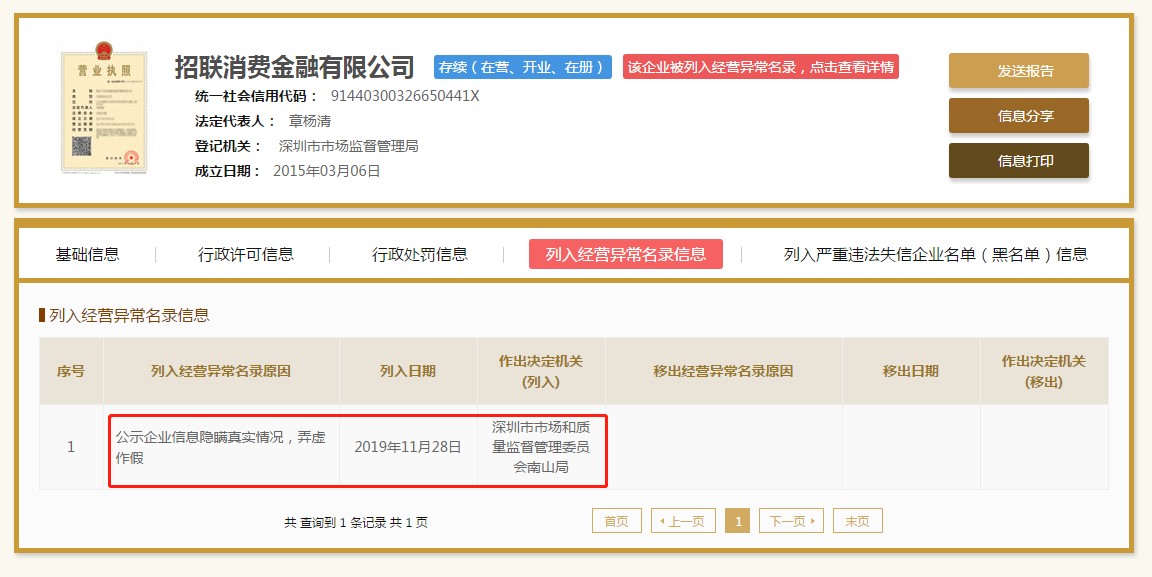This screenshot has width=1152, height=577.
Task: Switch to the 行政许可信息 tab
Action: (x=246, y=254)
